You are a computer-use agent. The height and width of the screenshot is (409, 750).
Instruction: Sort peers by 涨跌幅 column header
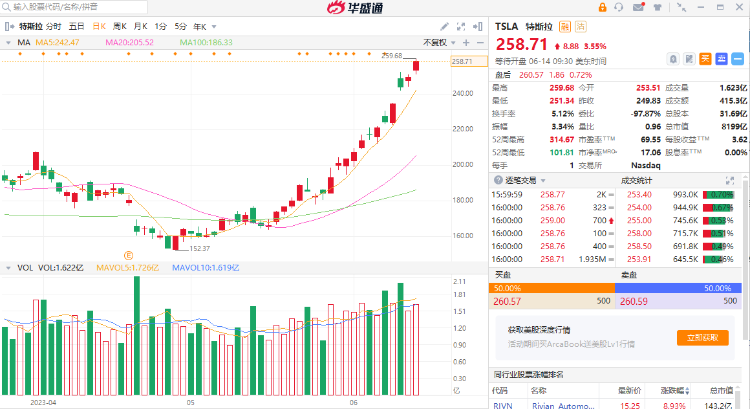coord(674,391)
